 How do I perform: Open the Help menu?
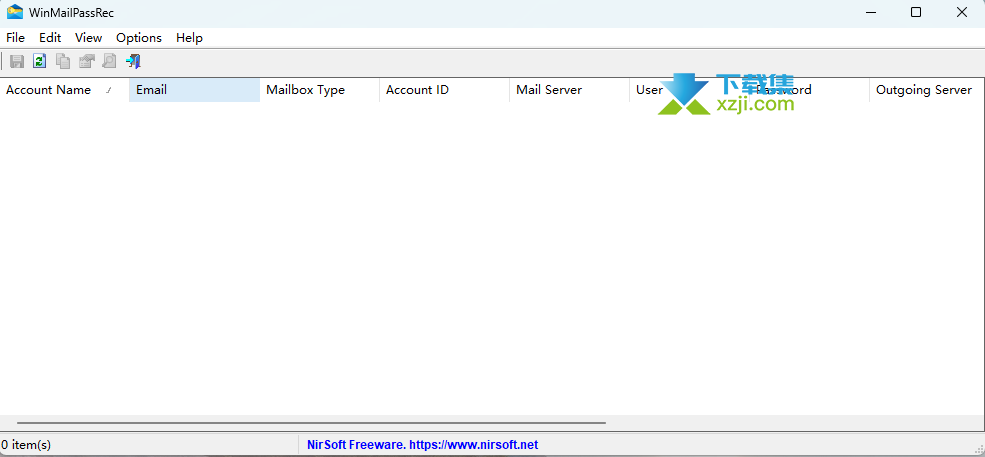(x=189, y=38)
